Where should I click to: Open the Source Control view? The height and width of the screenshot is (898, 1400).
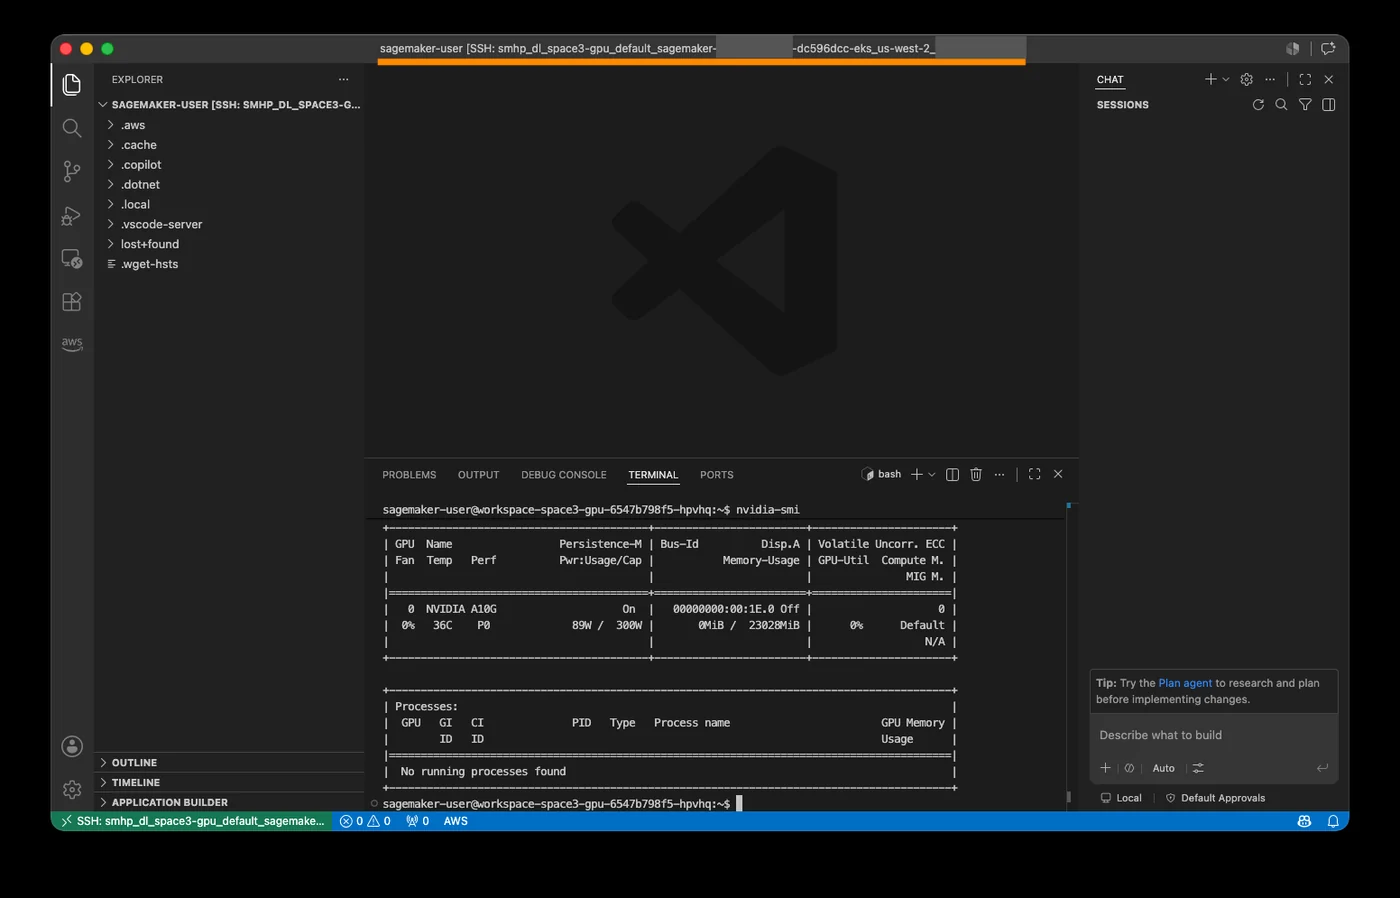pyautogui.click(x=72, y=171)
